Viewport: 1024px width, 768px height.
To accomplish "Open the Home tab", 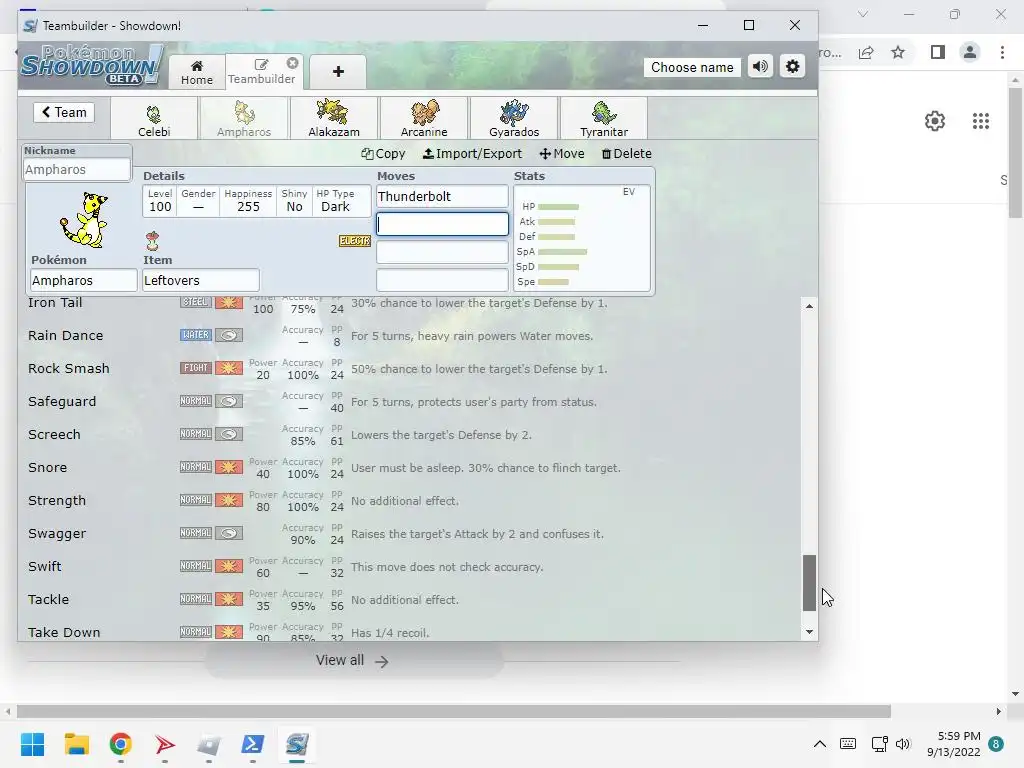I will pyautogui.click(x=197, y=72).
